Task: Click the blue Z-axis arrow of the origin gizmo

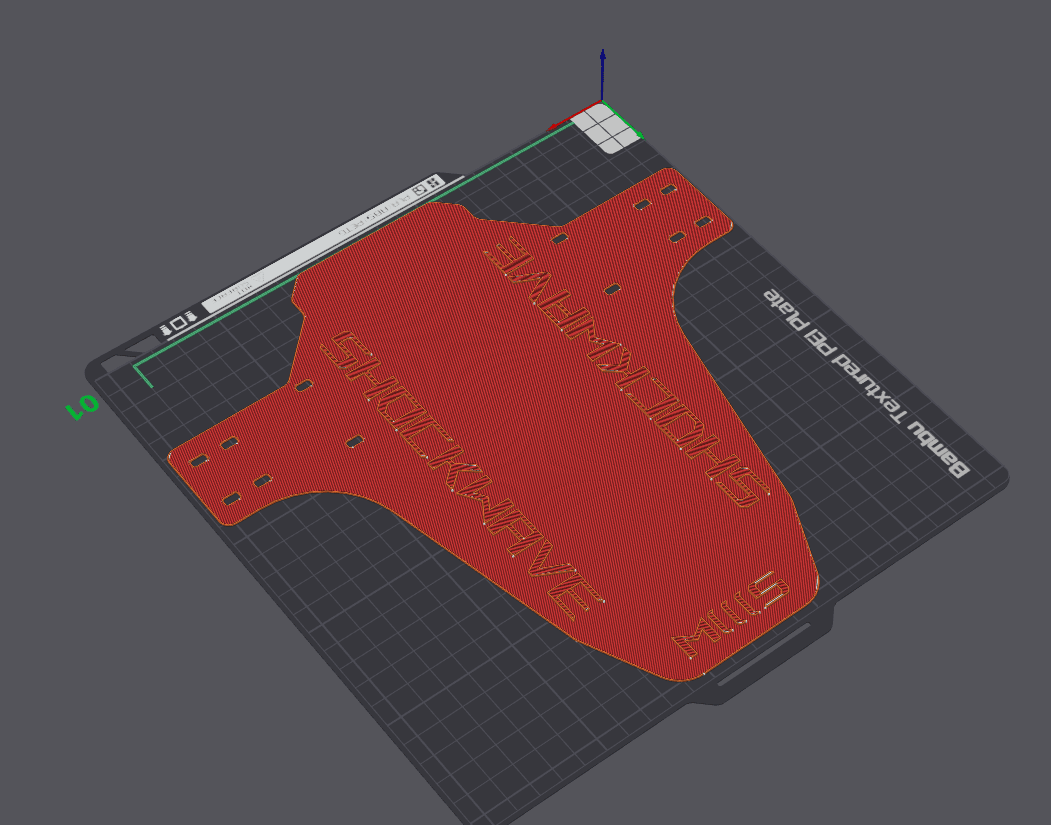Action: click(602, 70)
